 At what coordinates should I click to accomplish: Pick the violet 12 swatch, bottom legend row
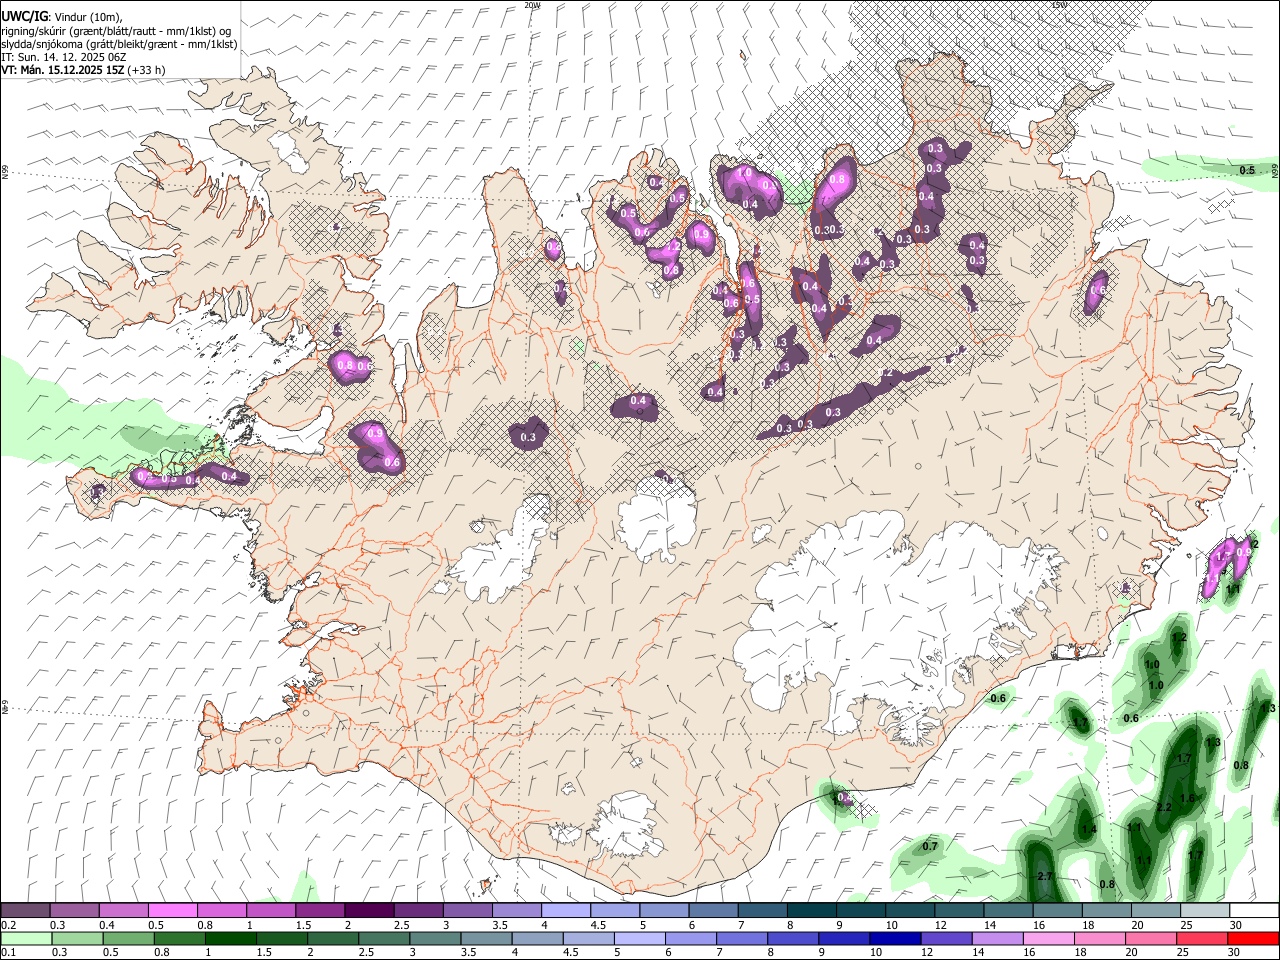[x=946, y=938]
